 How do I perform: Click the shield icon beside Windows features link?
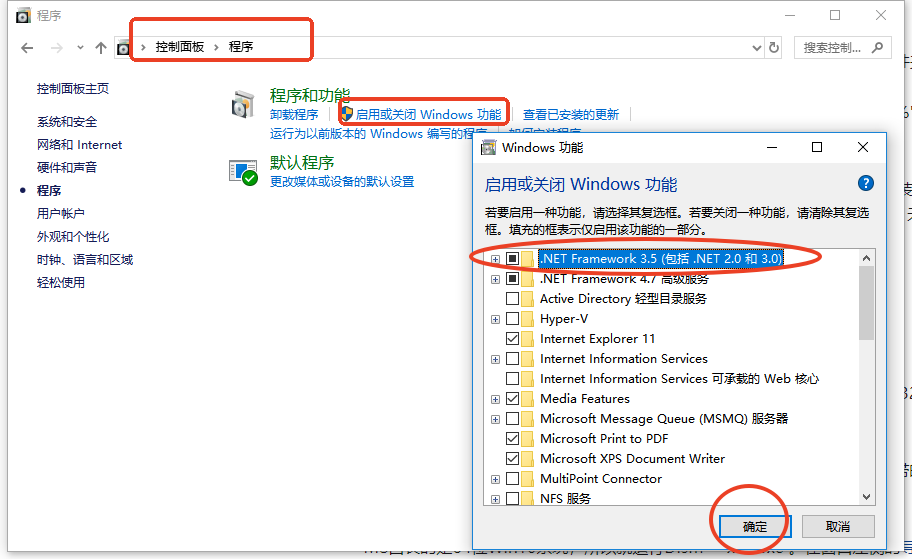(347, 114)
